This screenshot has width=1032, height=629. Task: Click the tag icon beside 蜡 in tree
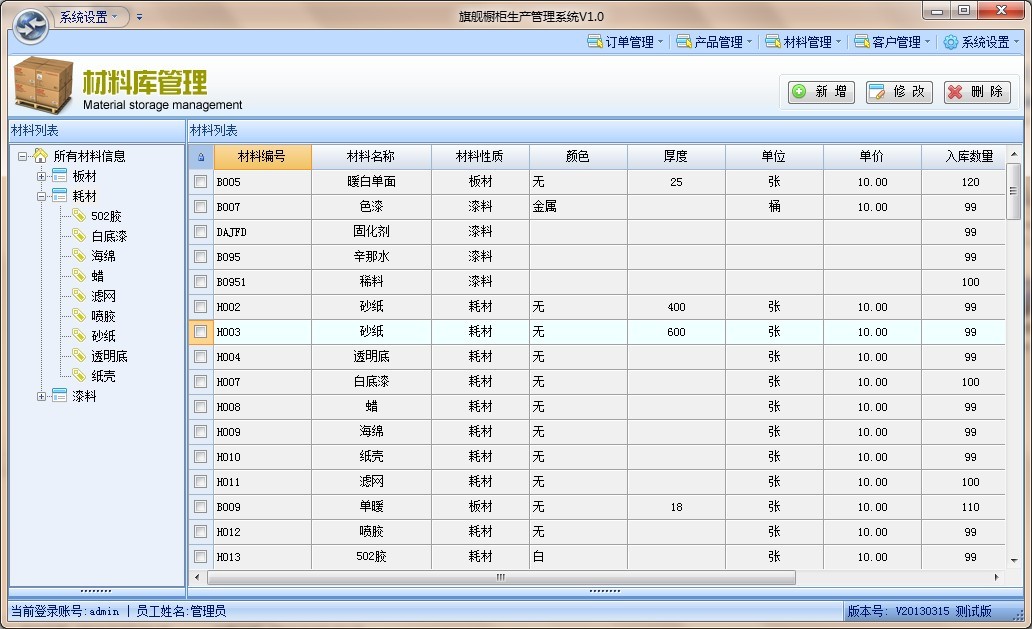pyautogui.click(x=79, y=276)
